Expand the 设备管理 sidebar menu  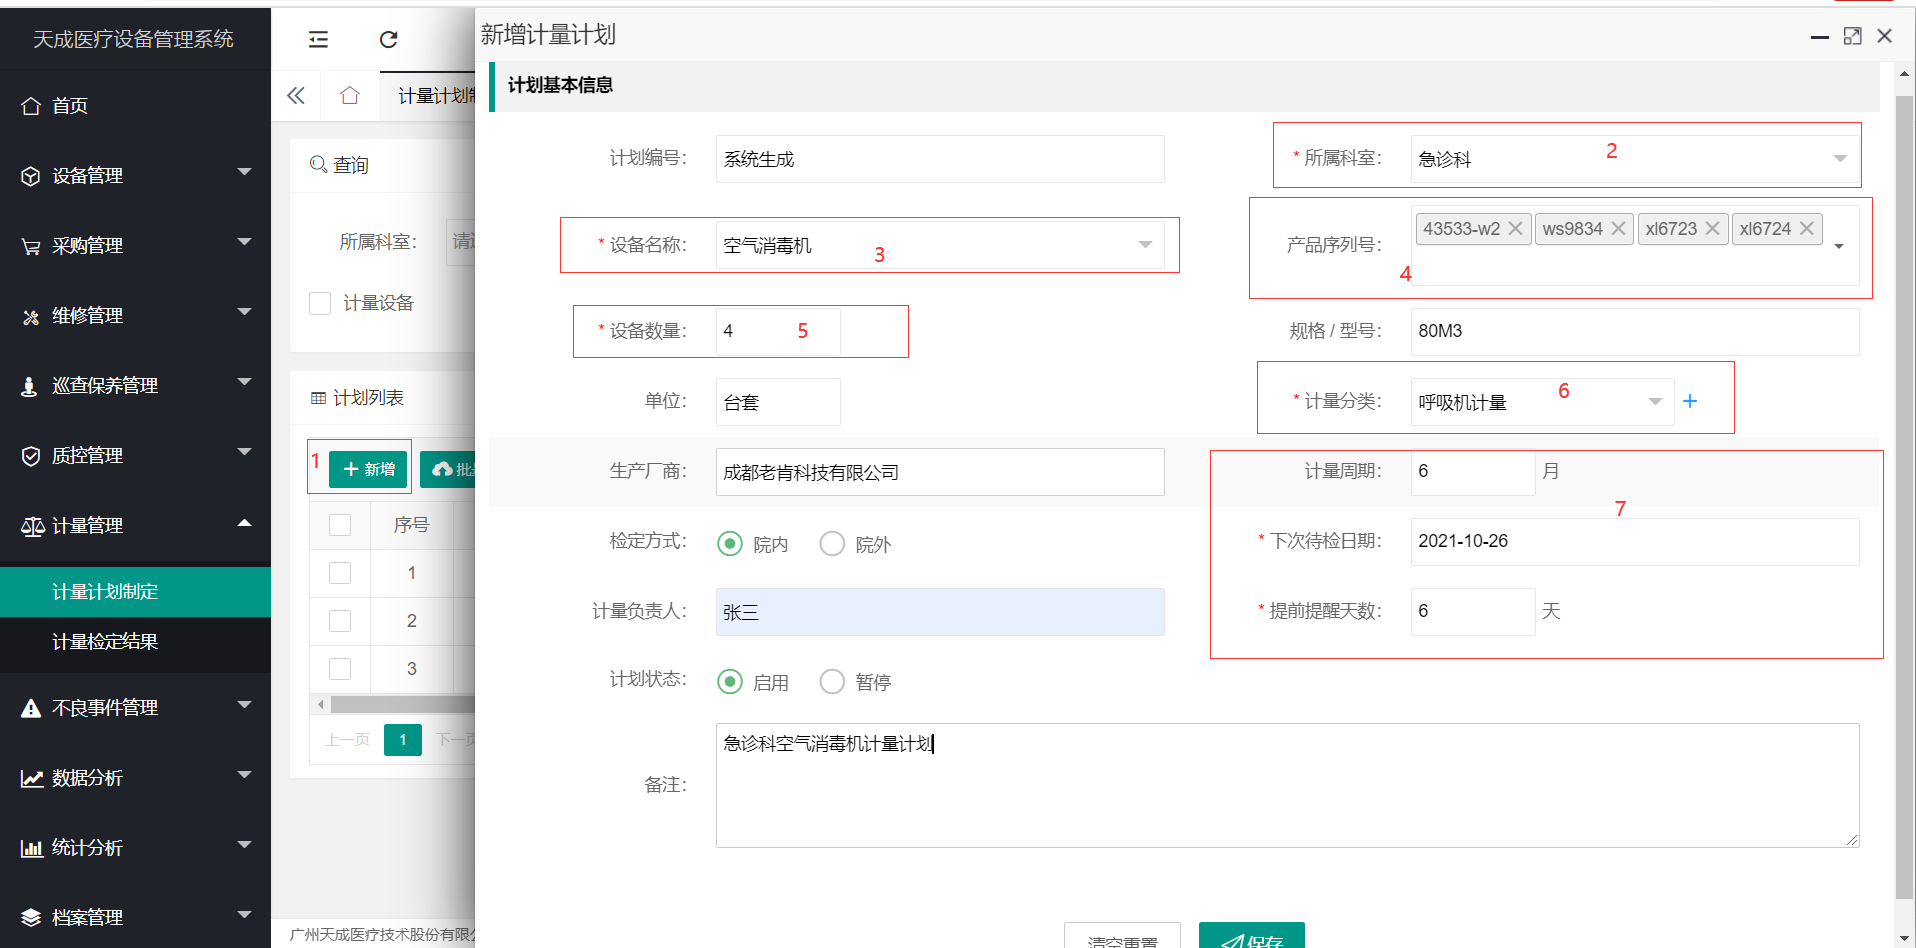point(135,176)
